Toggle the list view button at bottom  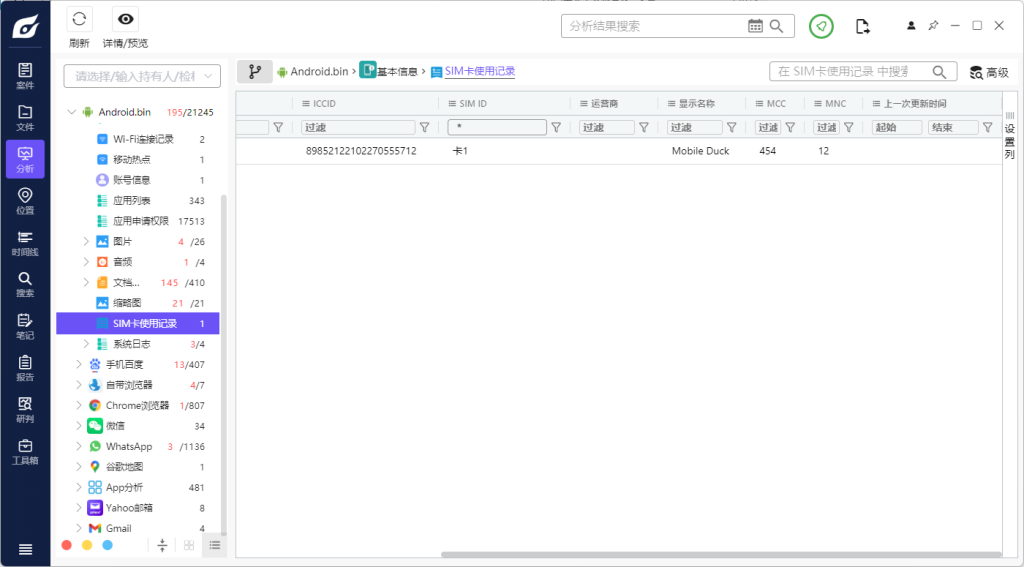click(x=214, y=545)
